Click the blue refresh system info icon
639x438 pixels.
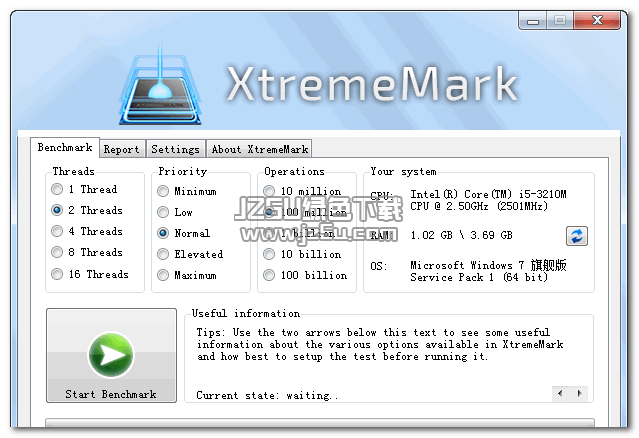point(577,236)
